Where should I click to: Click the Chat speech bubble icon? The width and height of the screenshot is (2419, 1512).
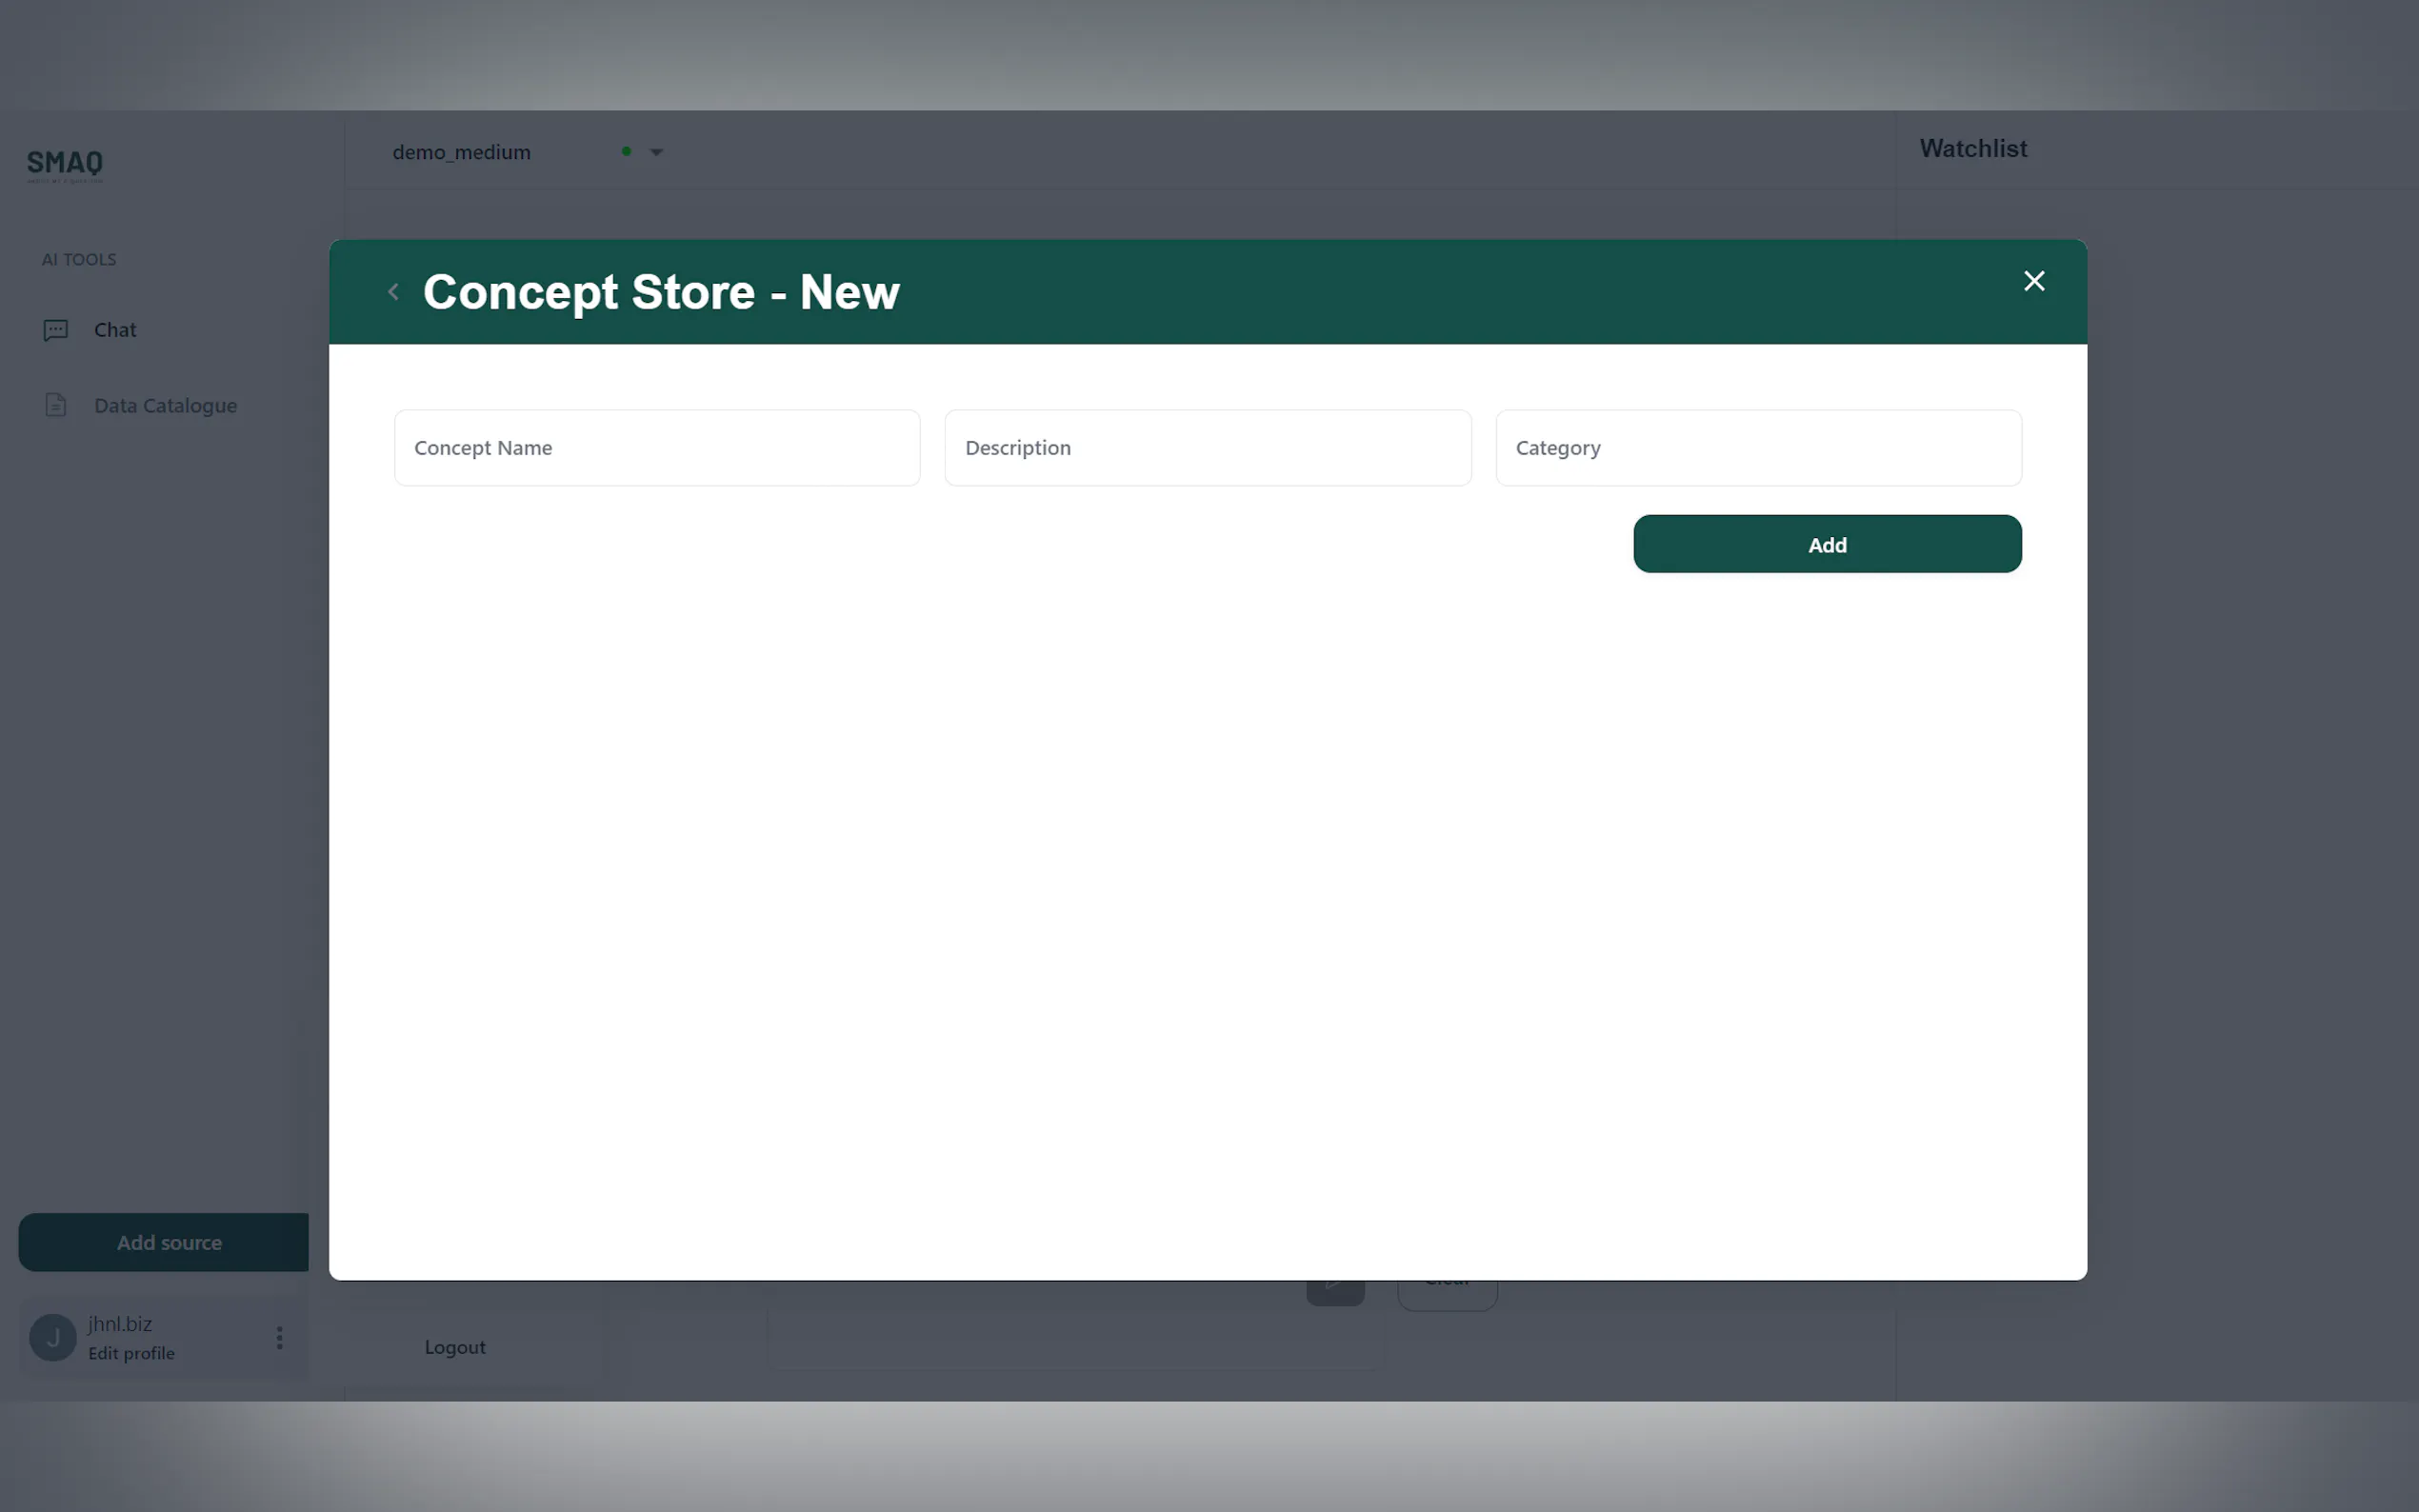pyautogui.click(x=56, y=330)
